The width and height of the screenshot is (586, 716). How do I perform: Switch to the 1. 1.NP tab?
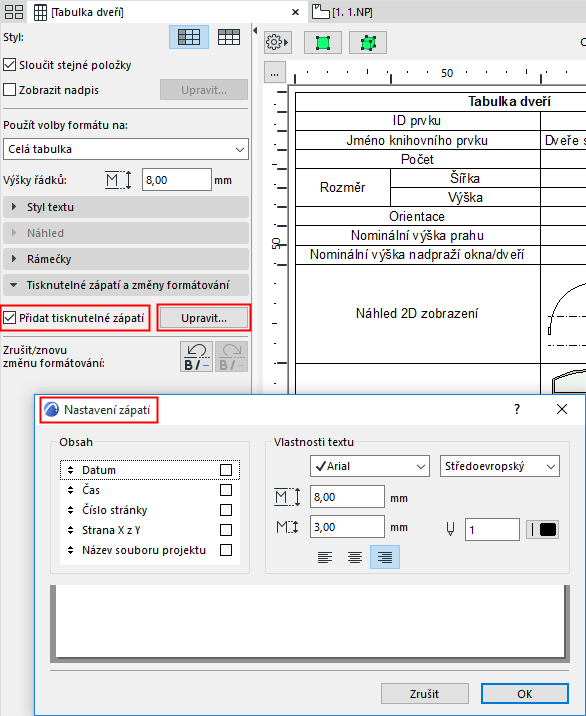click(x=343, y=12)
